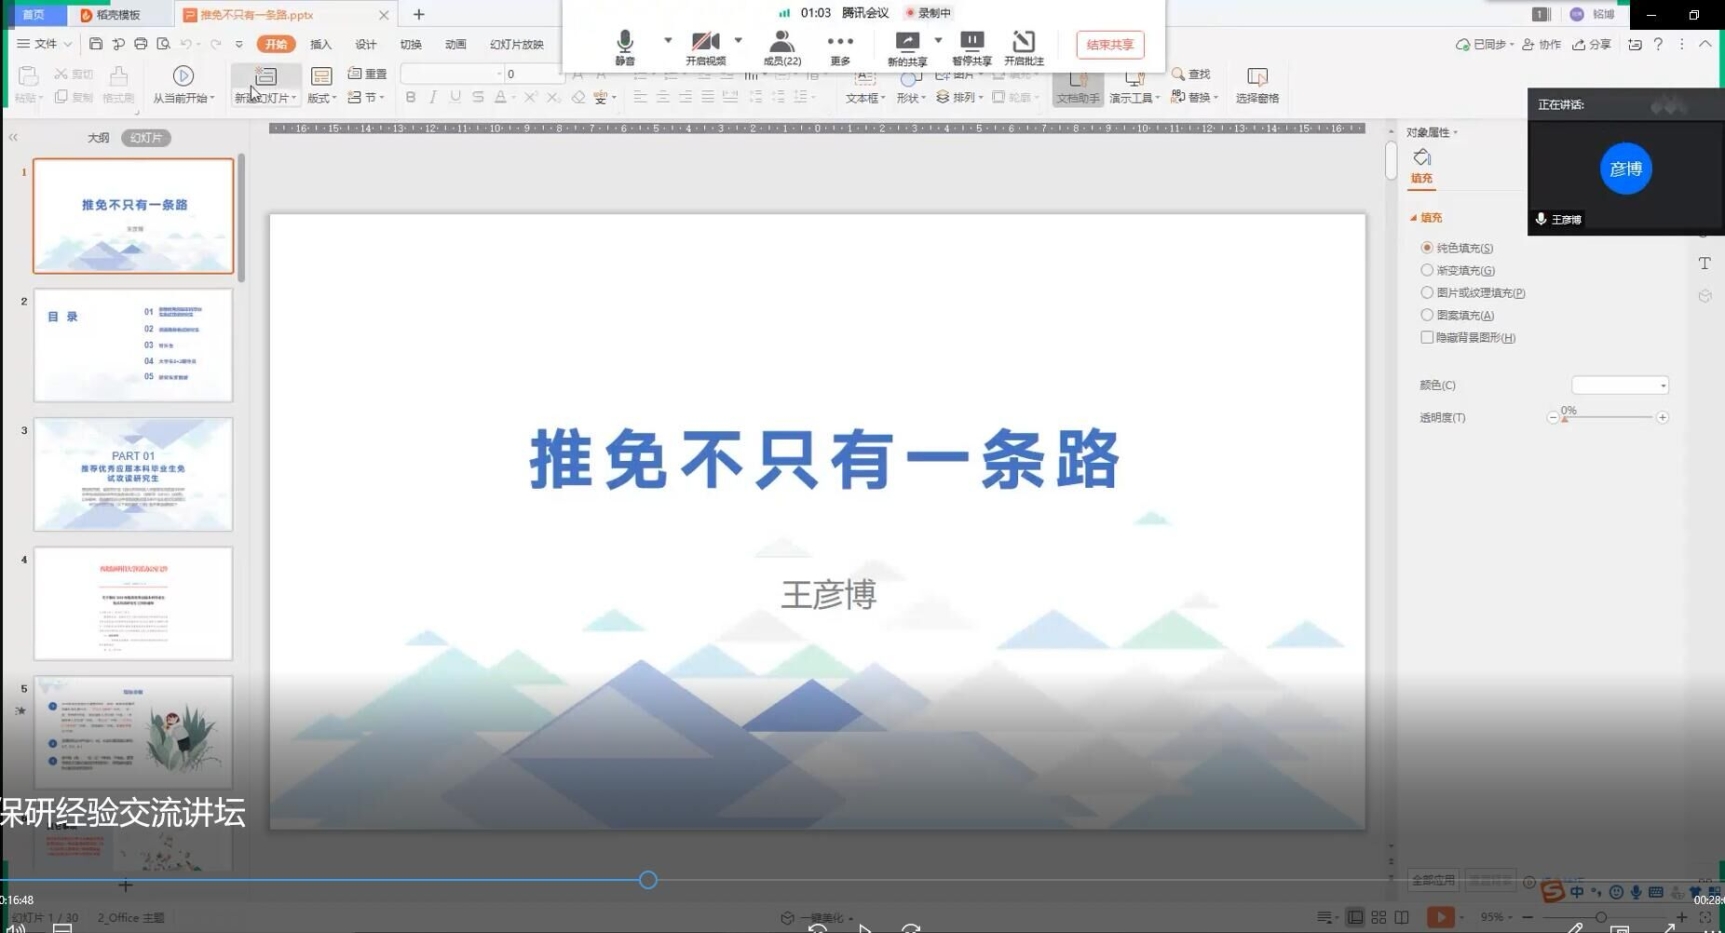Open the font name combo box
This screenshot has height=933, width=1725.
[451, 74]
